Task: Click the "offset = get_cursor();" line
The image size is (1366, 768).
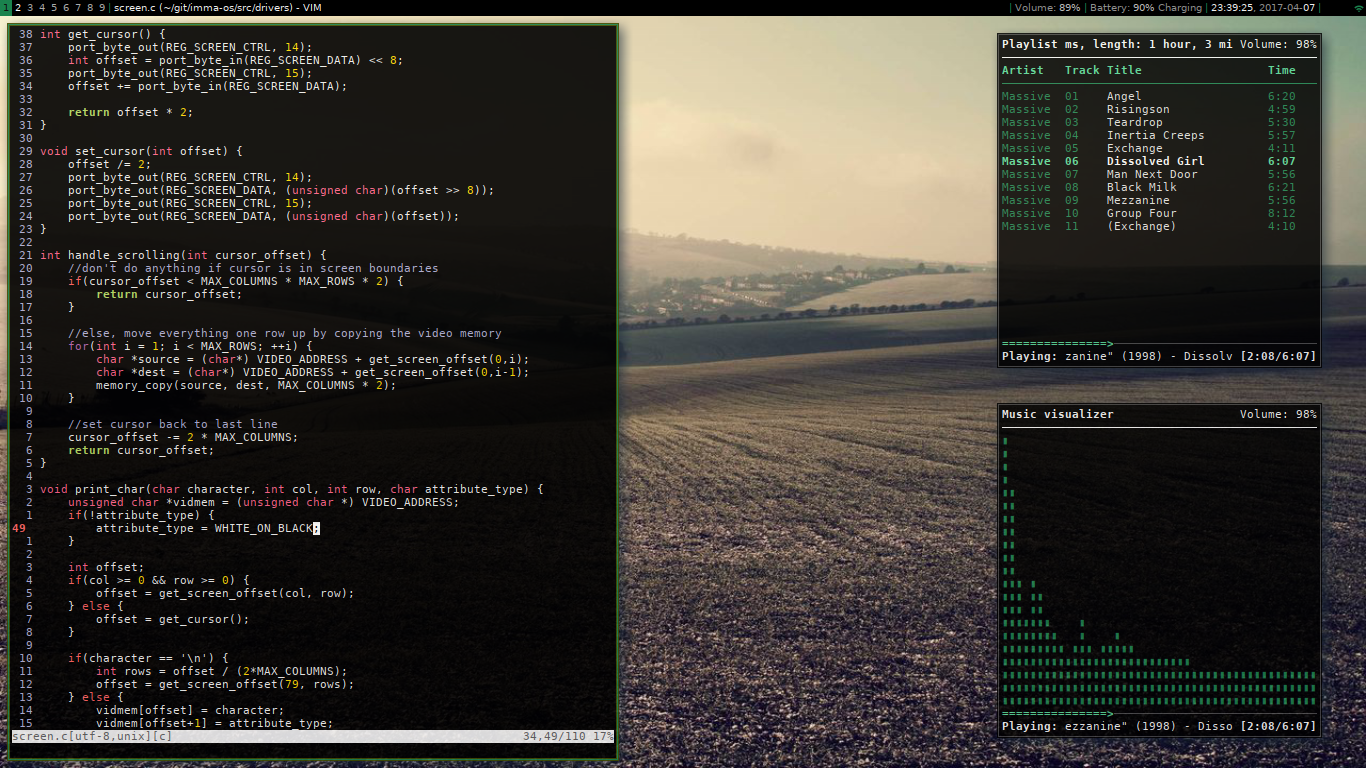Action: click(172, 619)
